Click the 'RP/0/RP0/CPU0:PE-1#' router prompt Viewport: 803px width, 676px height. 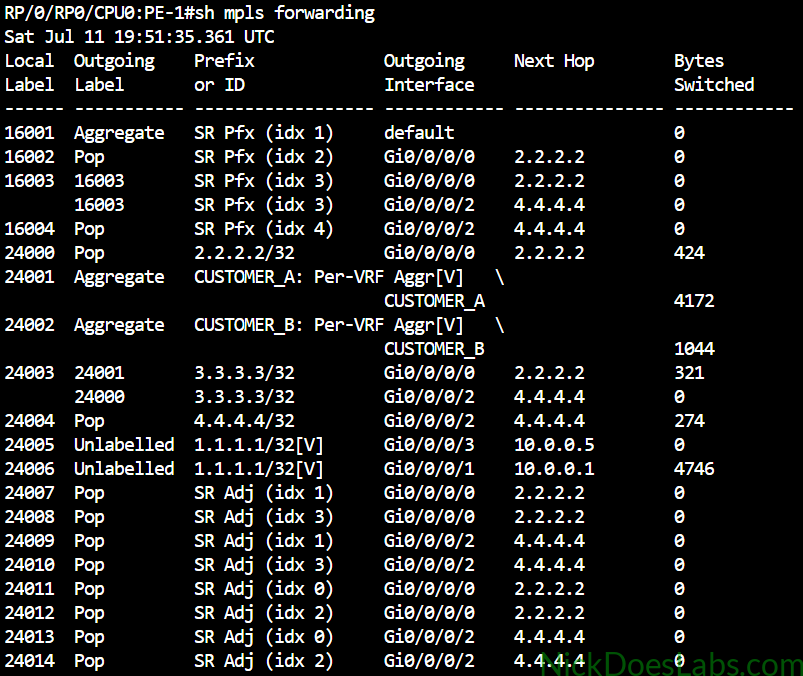(99, 12)
